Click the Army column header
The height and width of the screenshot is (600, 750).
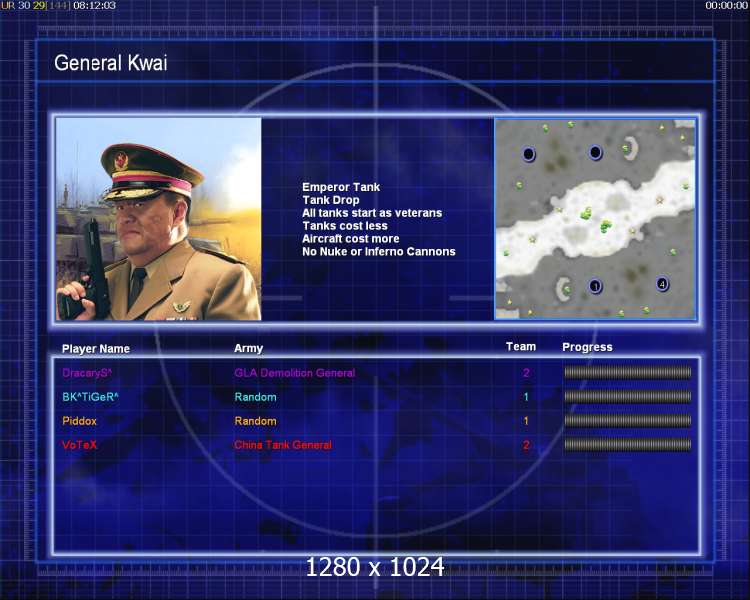[249, 348]
